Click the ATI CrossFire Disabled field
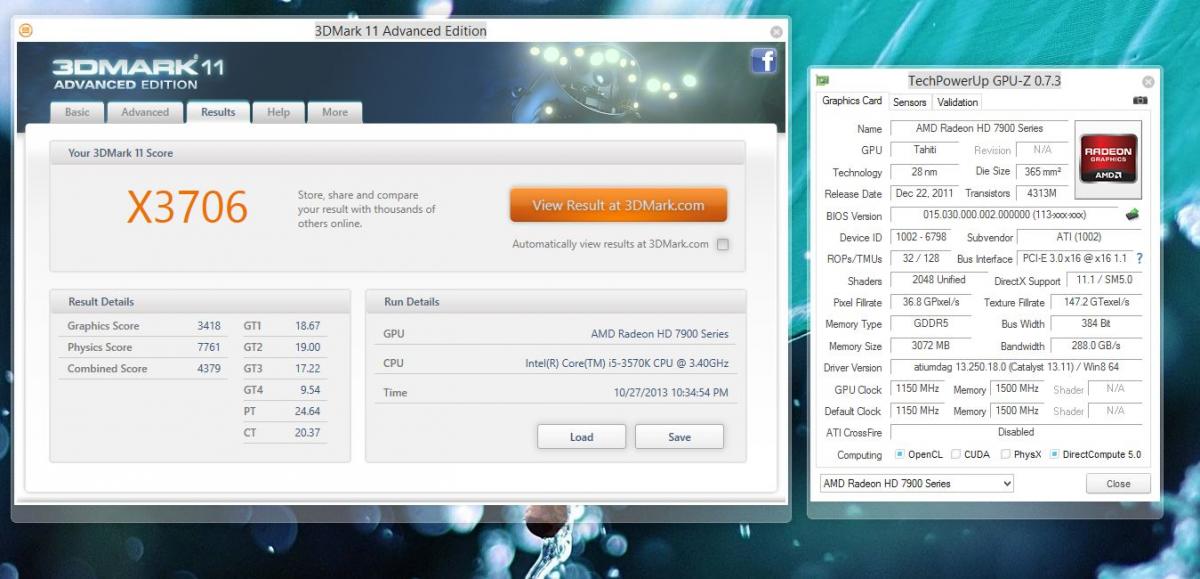Image resolution: width=1200 pixels, height=579 pixels. [1016, 432]
